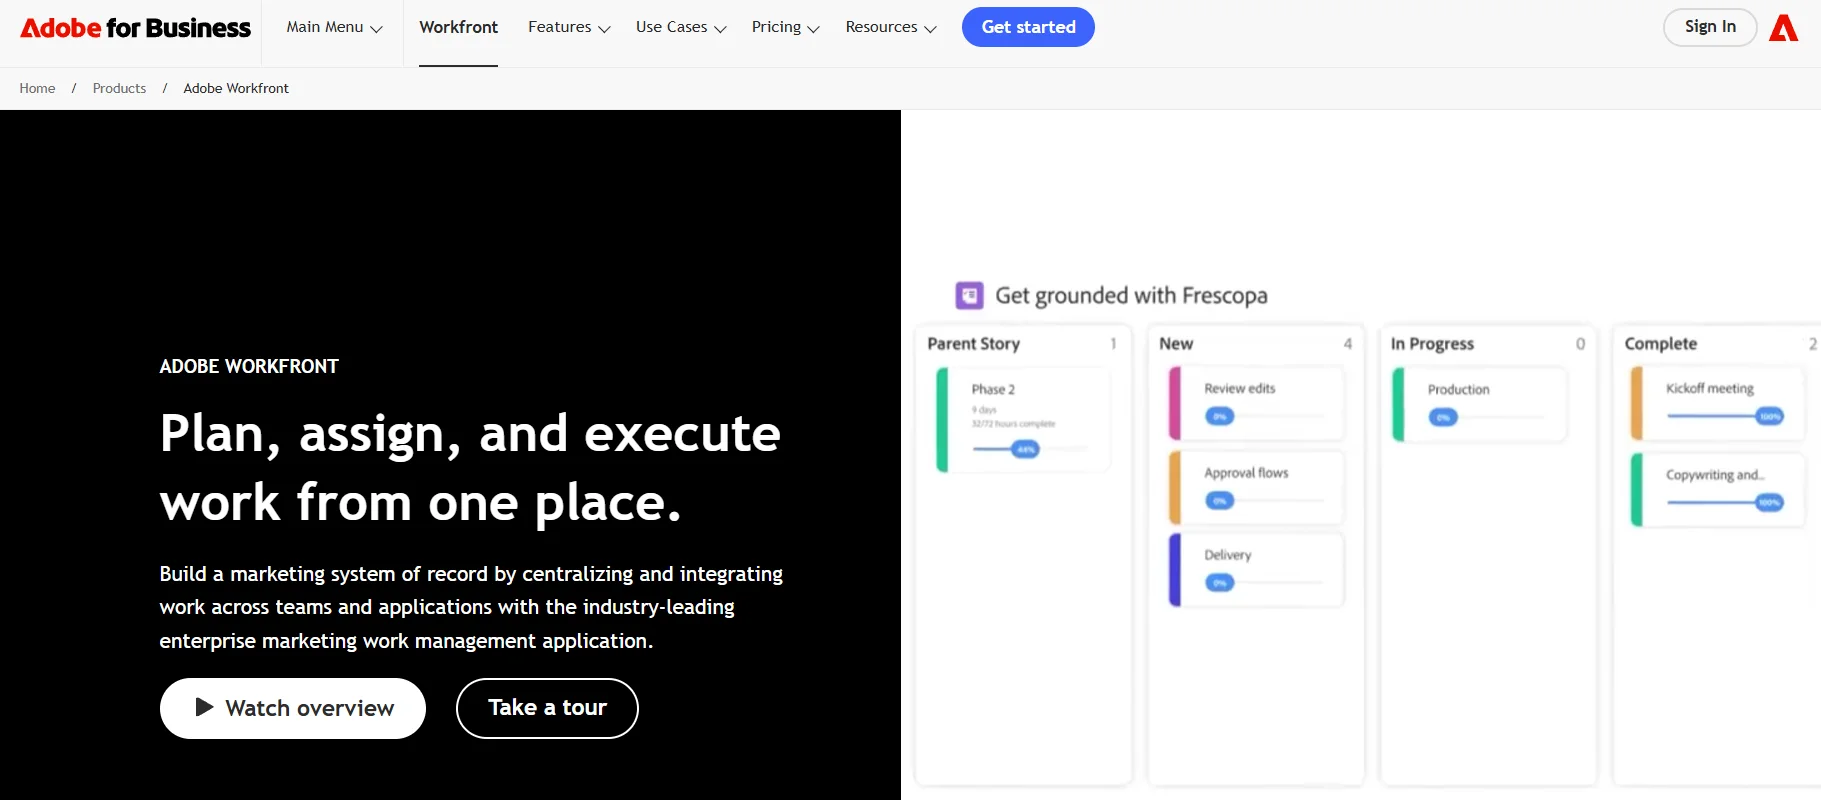Click the Get started button
The height and width of the screenshot is (800, 1821).
point(1028,27)
